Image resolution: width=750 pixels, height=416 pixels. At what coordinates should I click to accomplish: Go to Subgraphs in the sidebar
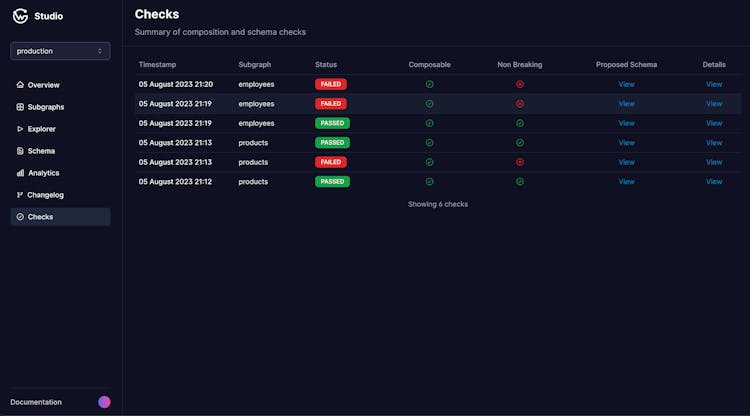(x=45, y=107)
